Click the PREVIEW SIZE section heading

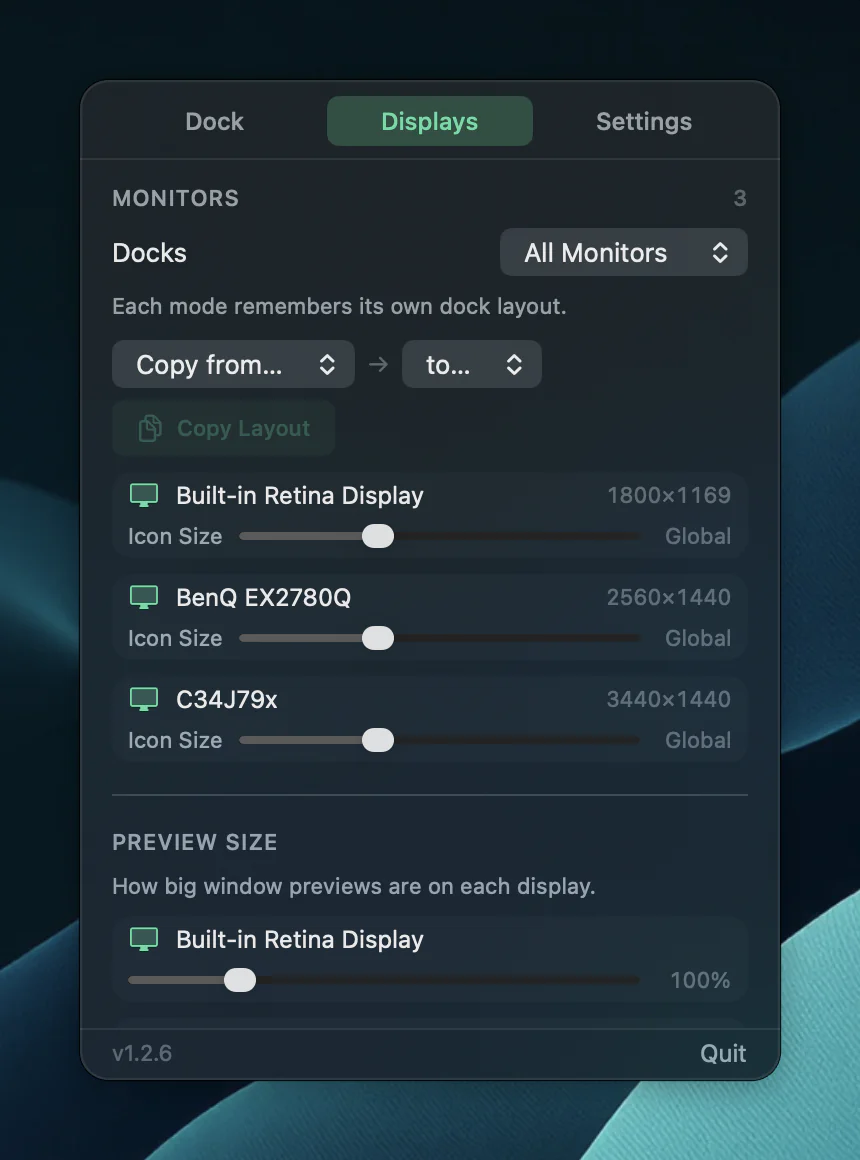[195, 842]
